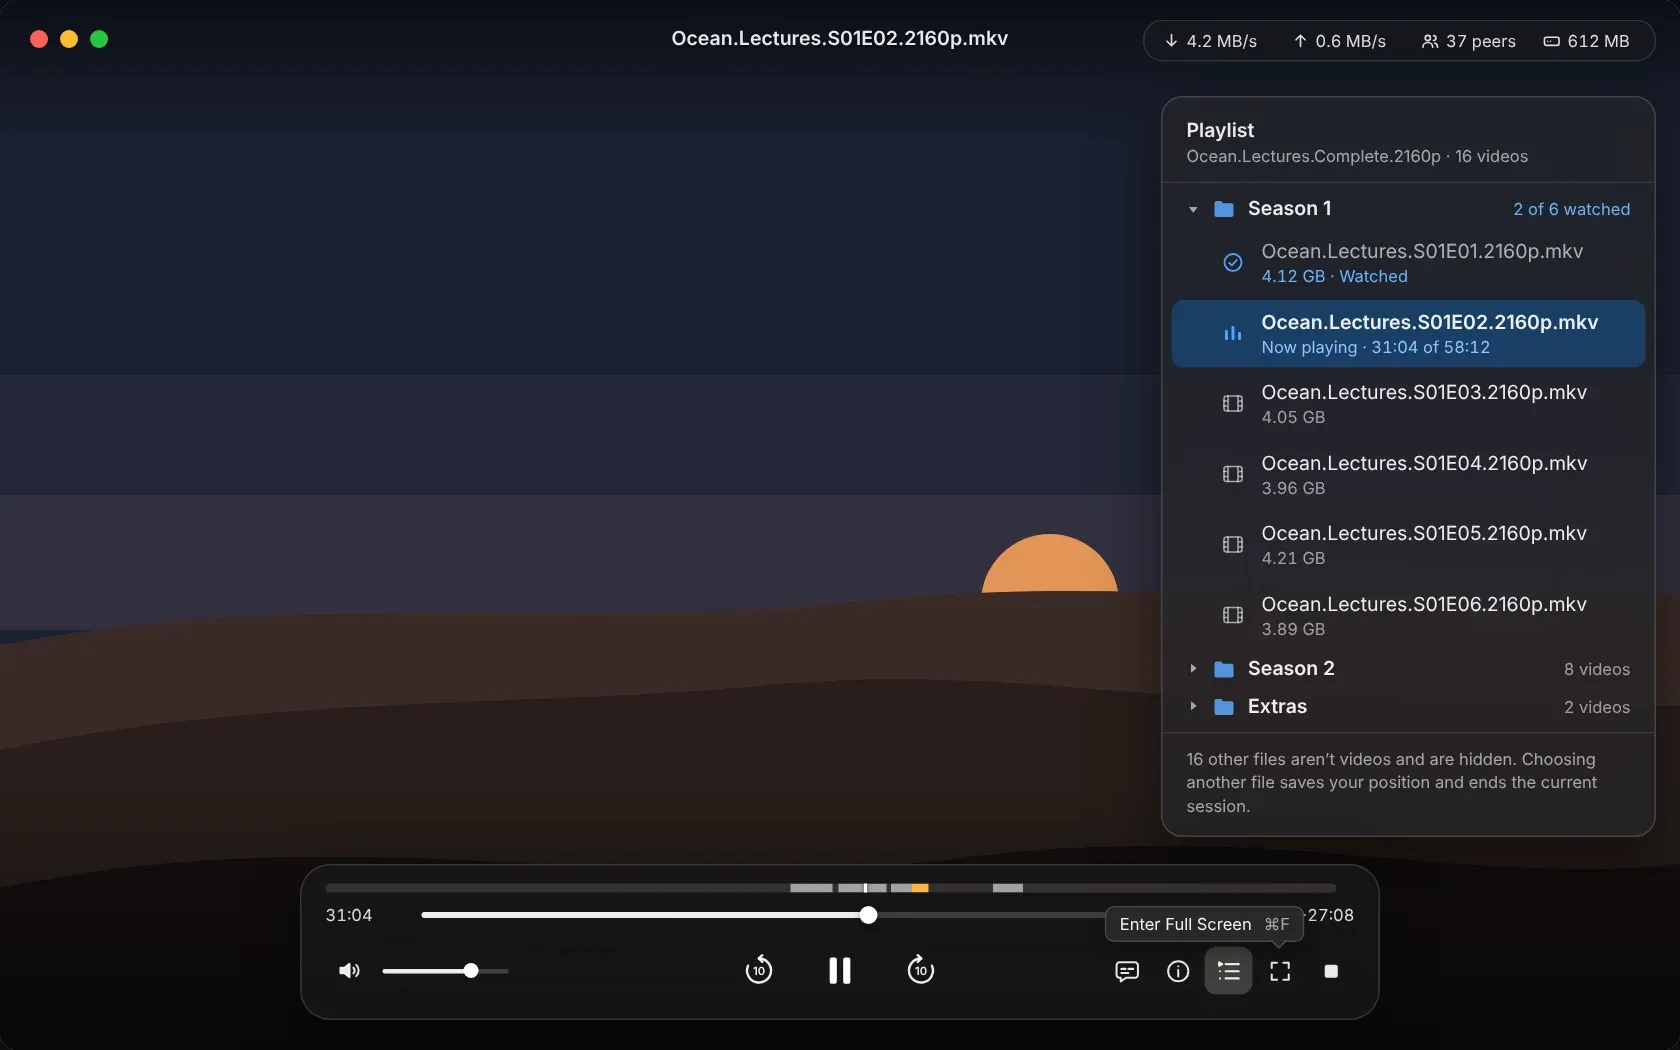Image resolution: width=1680 pixels, height=1050 pixels.
Task: Click the 37 peers indicator
Action: click(x=1468, y=41)
